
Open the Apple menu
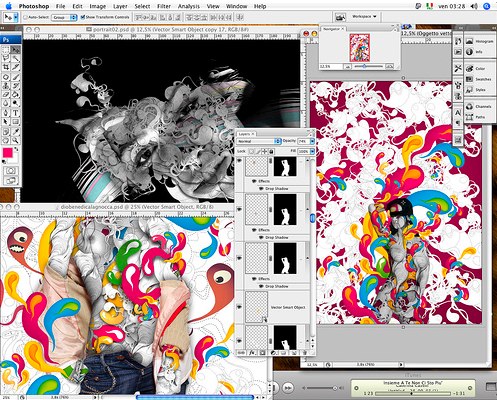click(8, 6)
